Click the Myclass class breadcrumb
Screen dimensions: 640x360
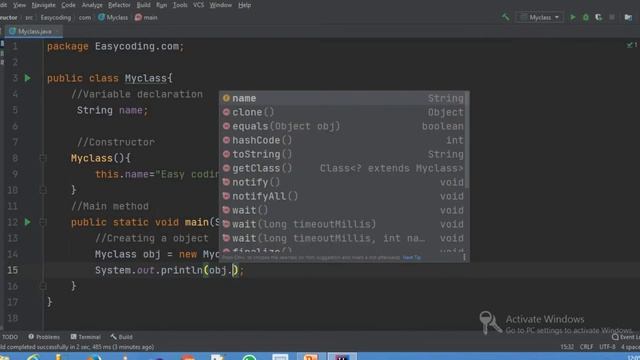[113, 18]
